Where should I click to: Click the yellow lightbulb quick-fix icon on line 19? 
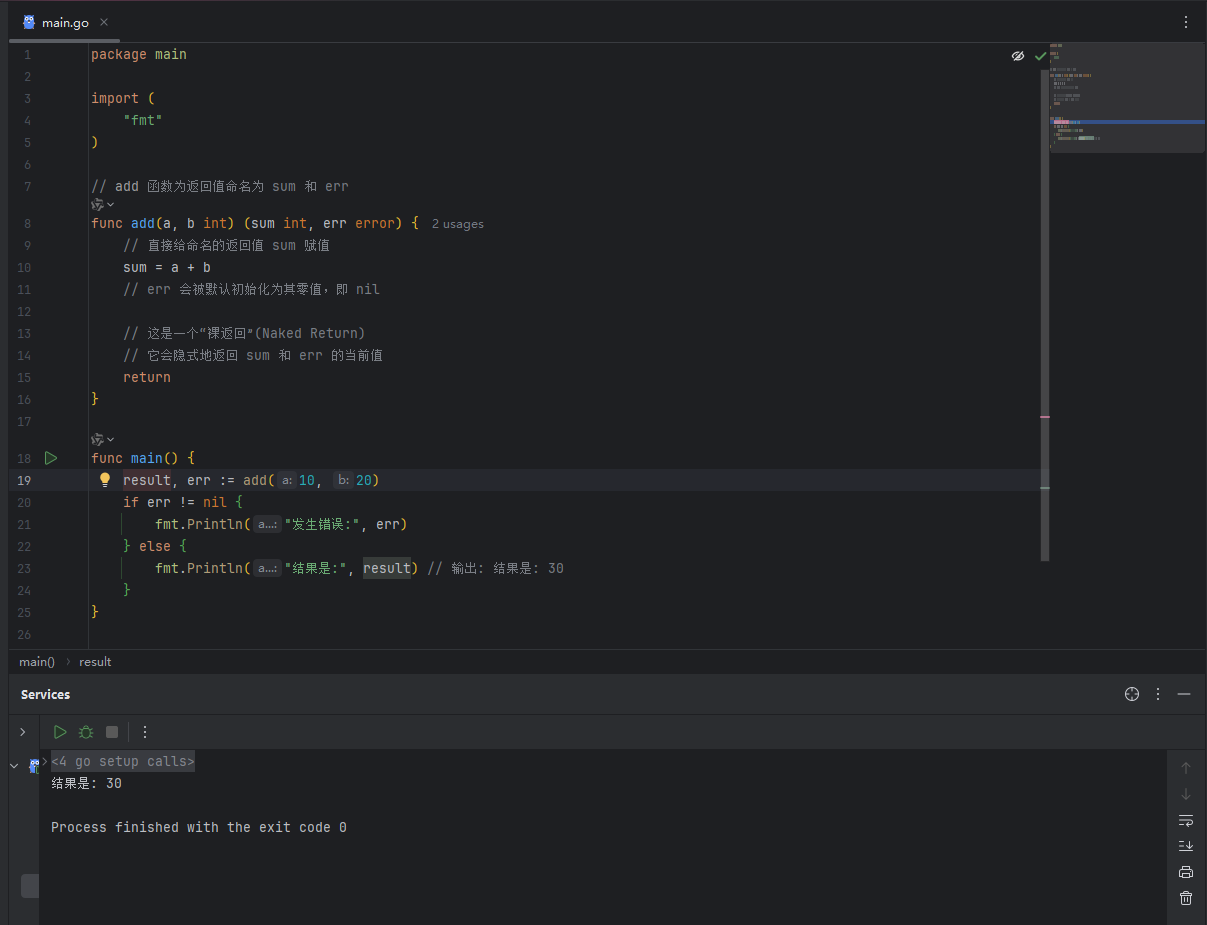coord(105,480)
